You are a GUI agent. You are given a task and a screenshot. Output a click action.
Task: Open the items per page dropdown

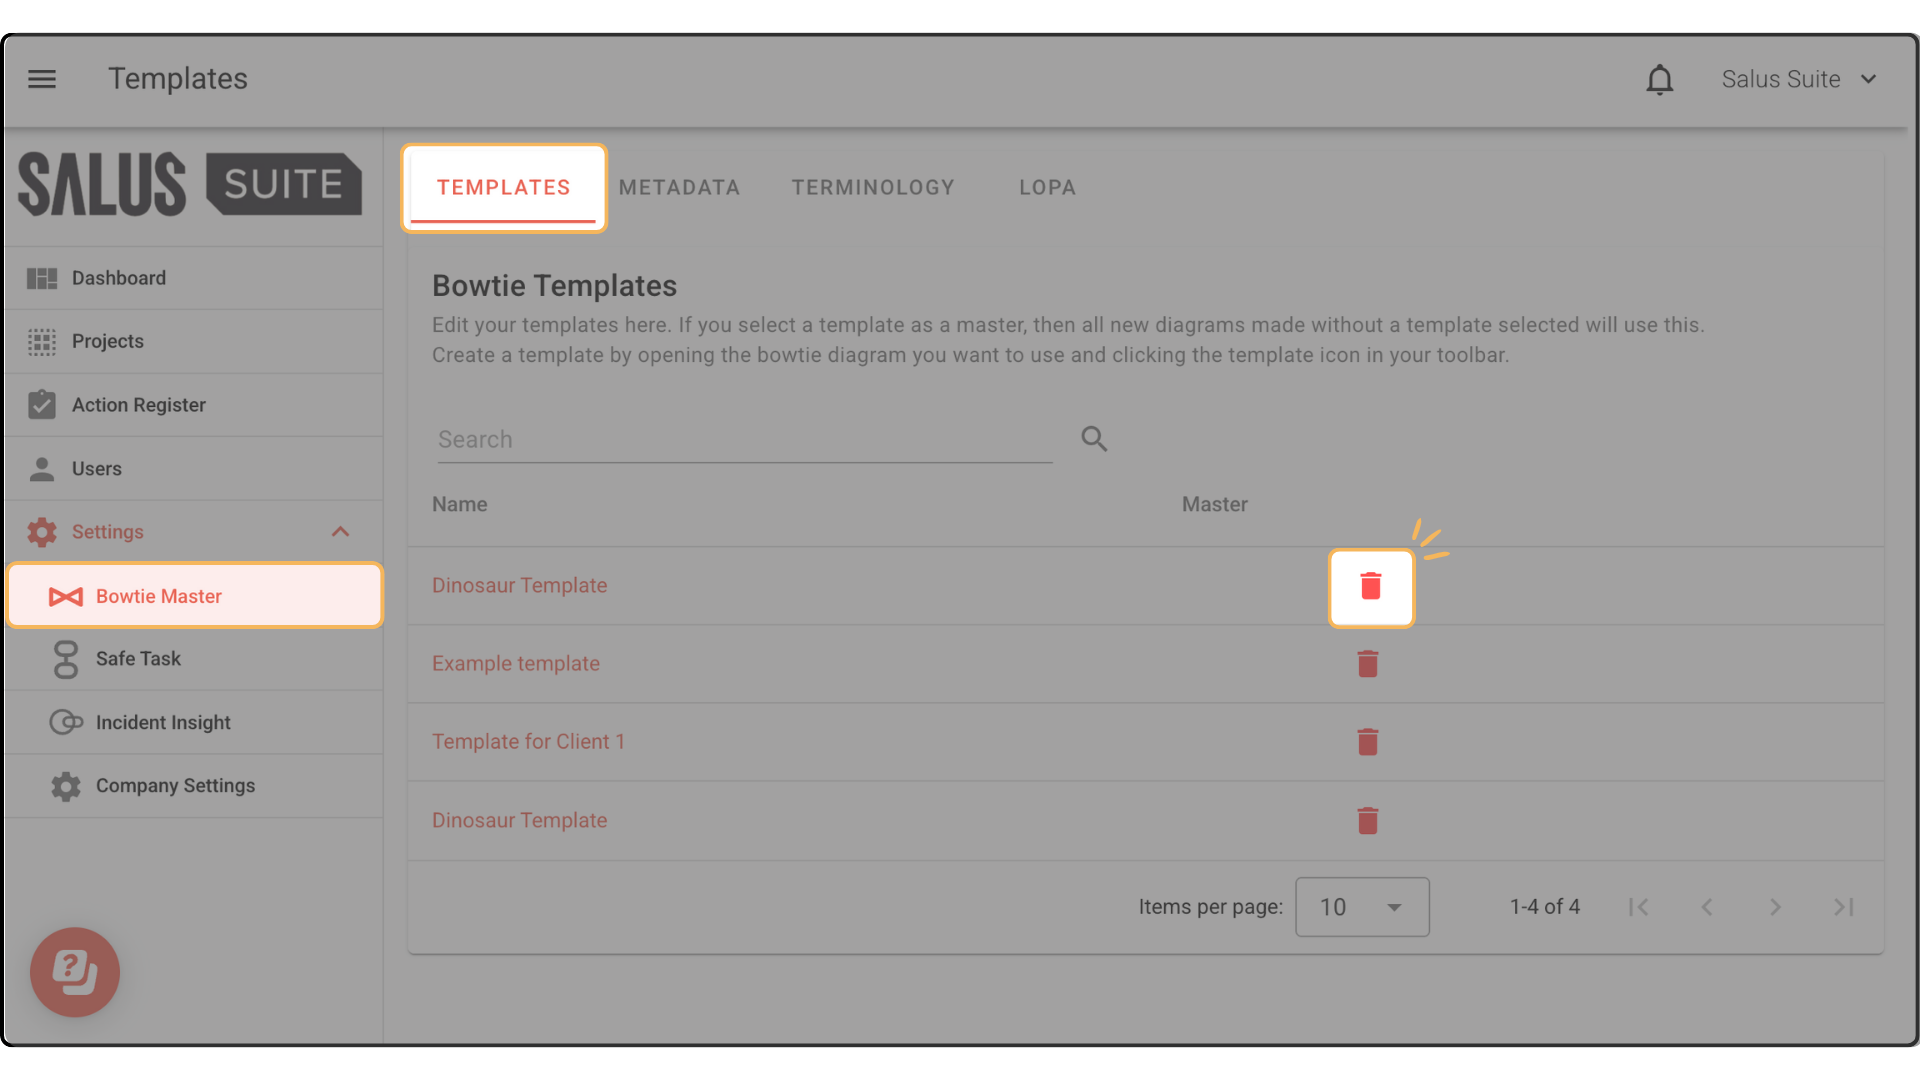1361,907
